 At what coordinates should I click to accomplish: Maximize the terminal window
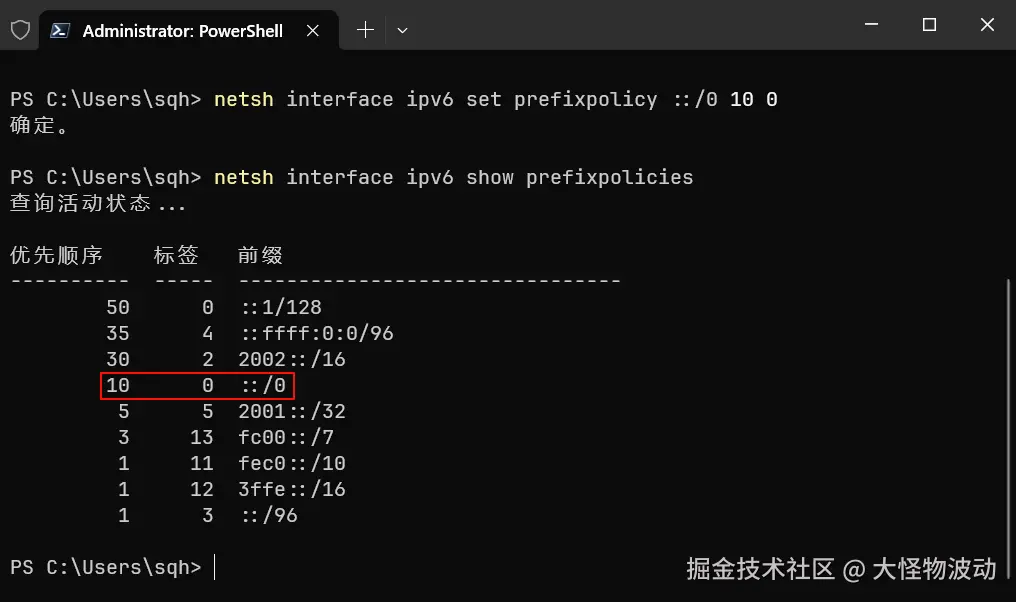pyautogui.click(x=929, y=25)
